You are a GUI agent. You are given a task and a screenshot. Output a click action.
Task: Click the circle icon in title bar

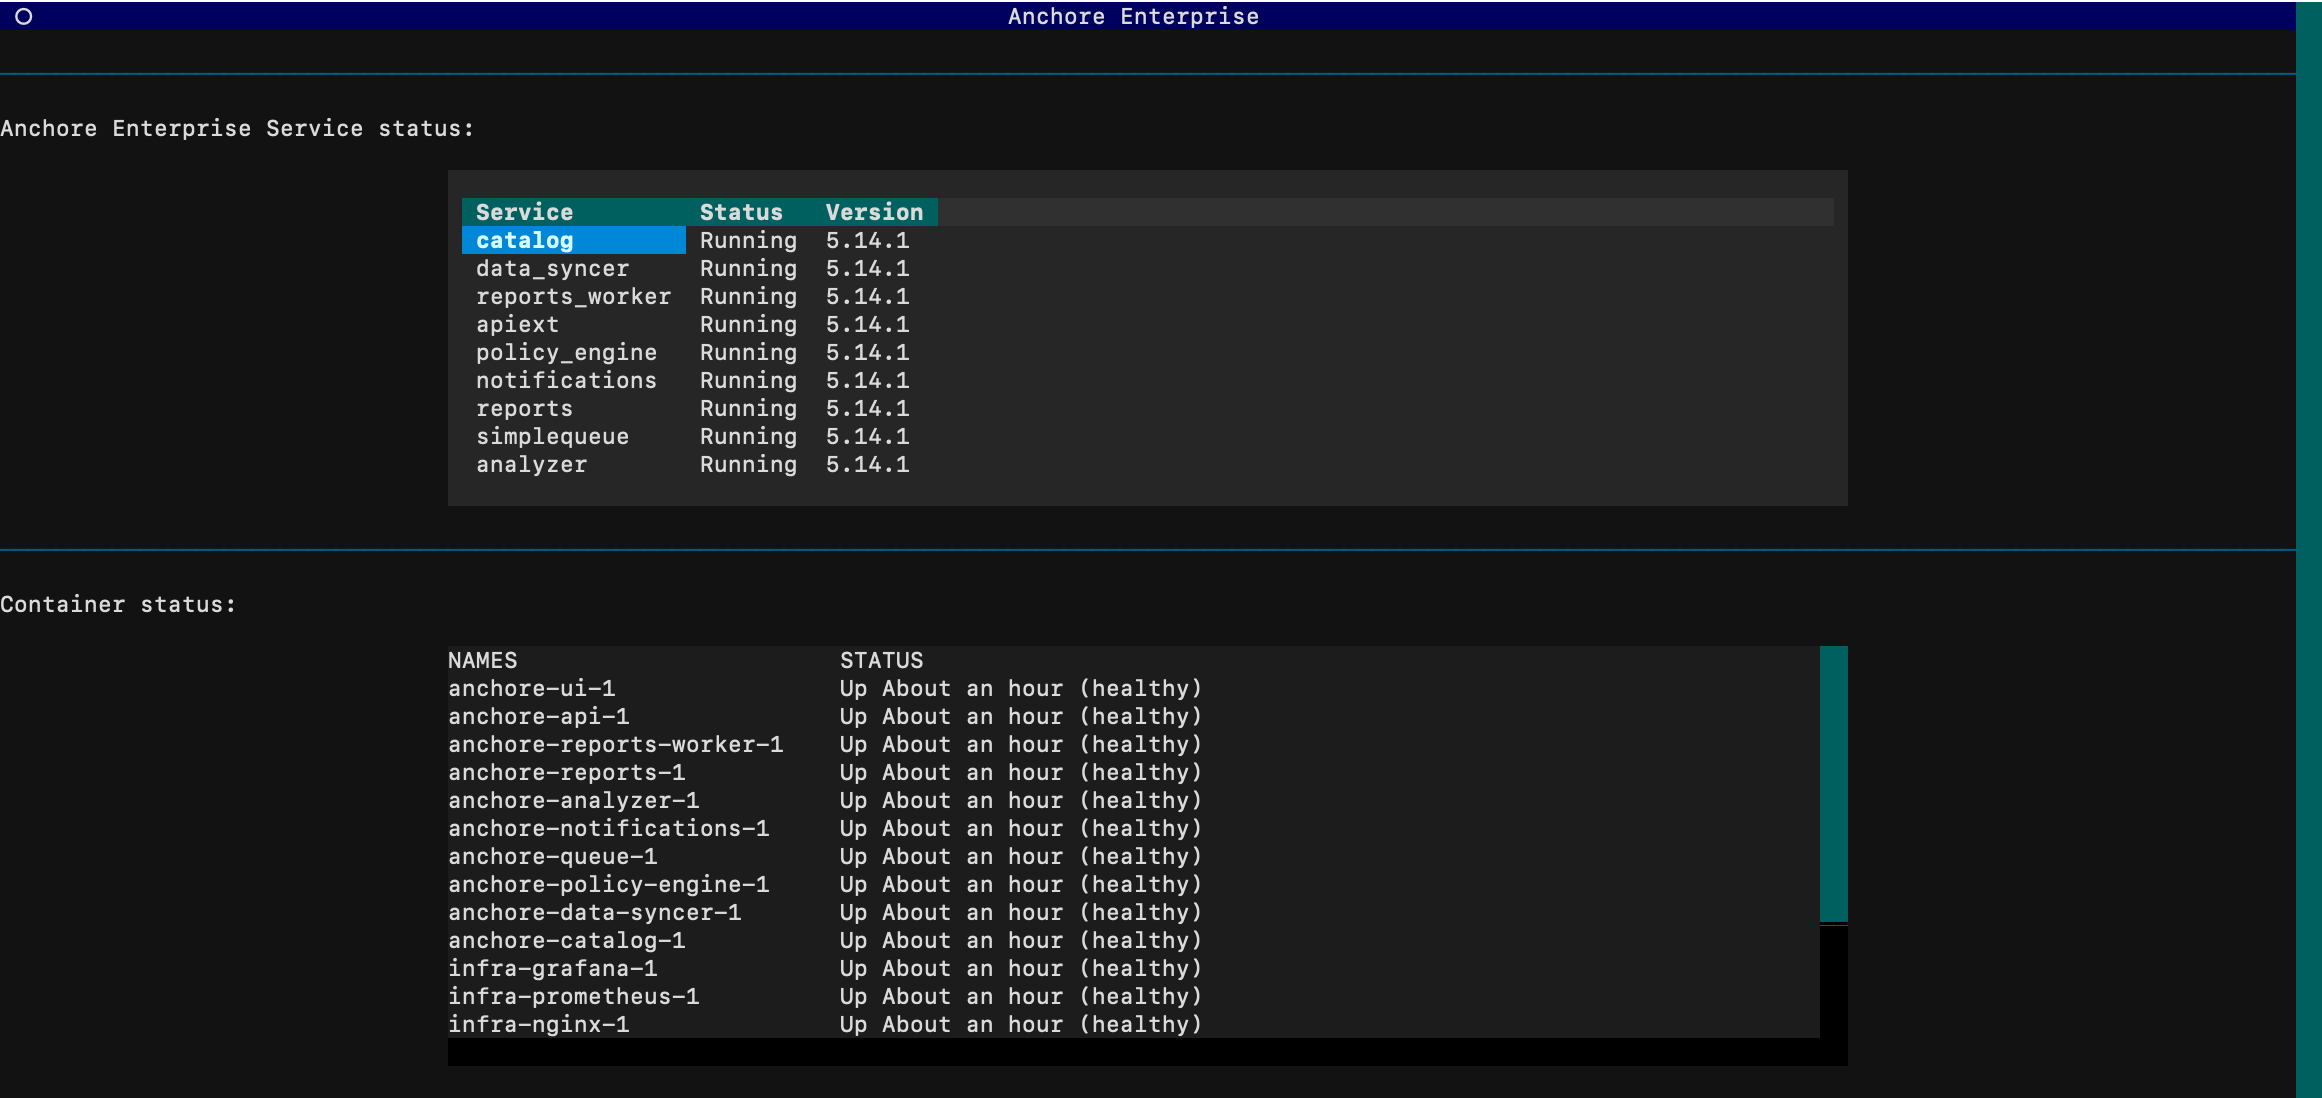(x=24, y=16)
